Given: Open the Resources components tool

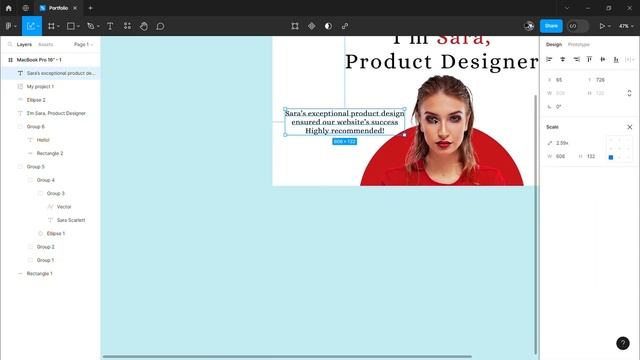Looking at the screenshot, I should 127,26.
